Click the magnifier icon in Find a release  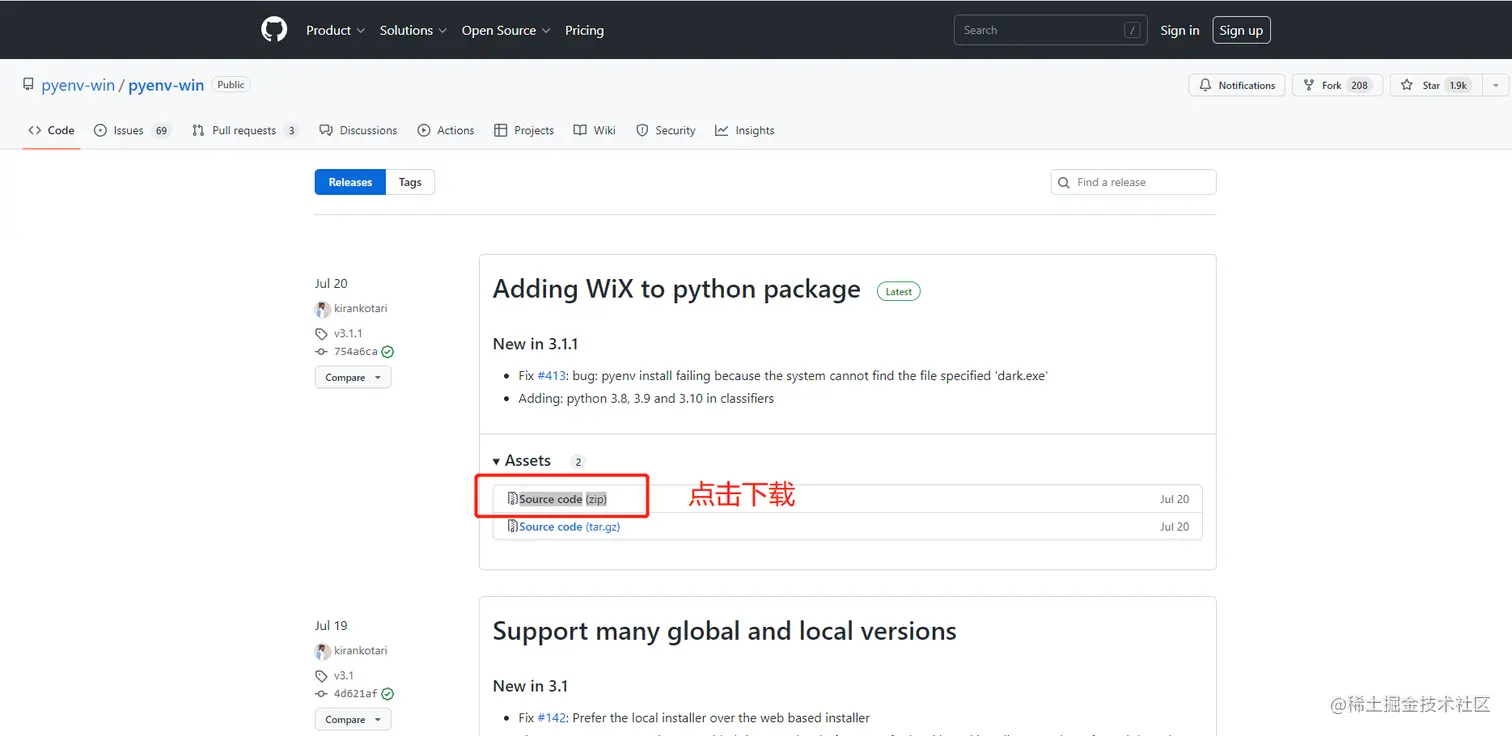(1064, 182)
